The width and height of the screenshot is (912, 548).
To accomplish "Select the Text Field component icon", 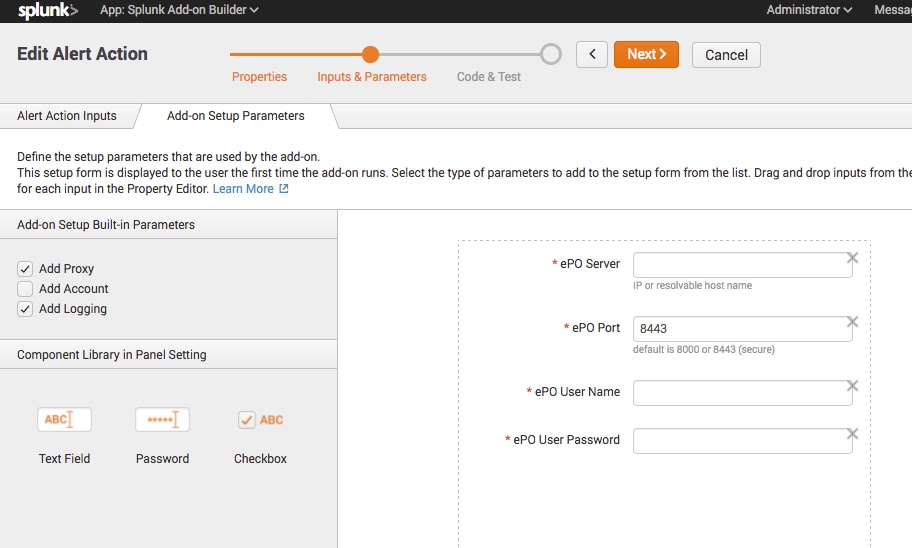I will coord(64,420).
